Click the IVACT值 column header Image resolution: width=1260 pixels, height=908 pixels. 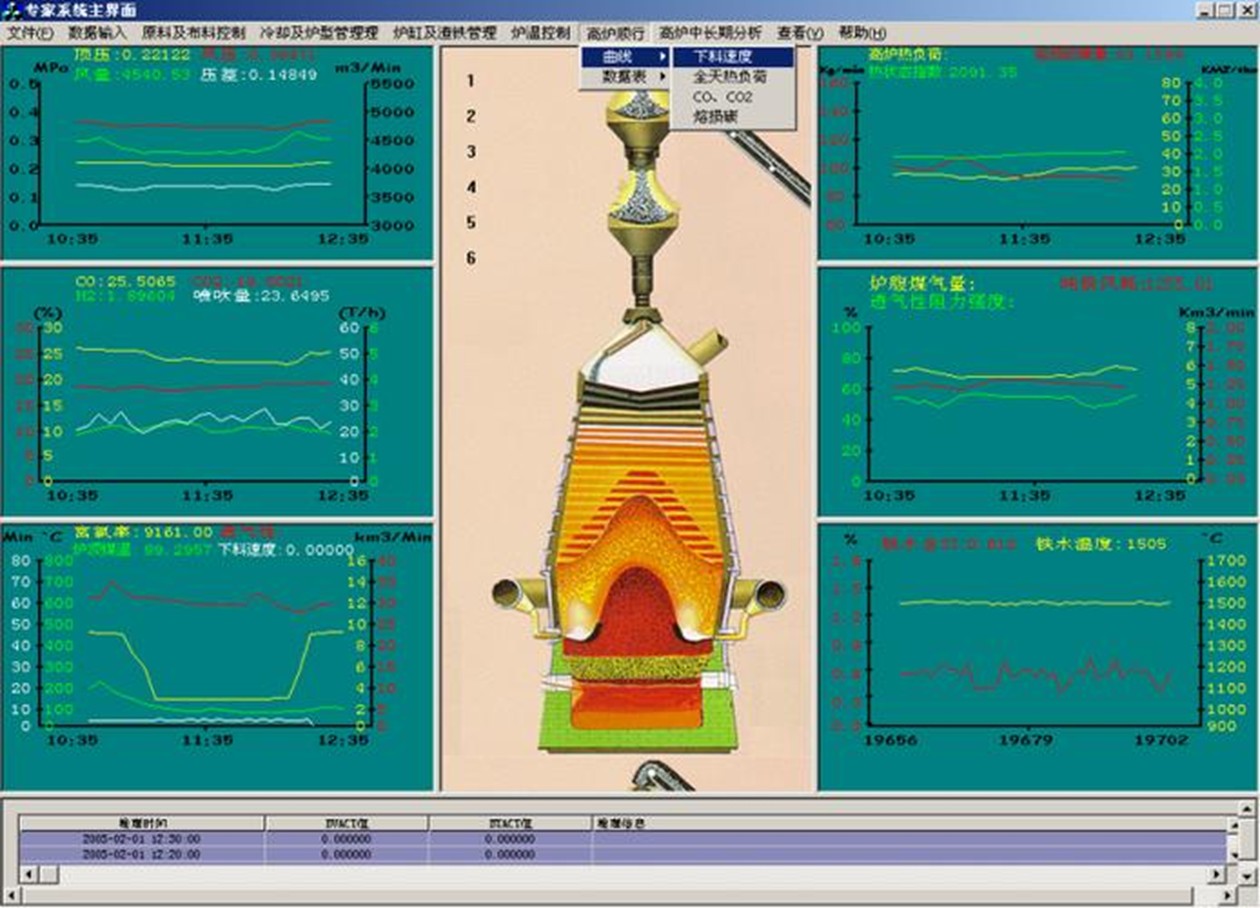(346, 823)
